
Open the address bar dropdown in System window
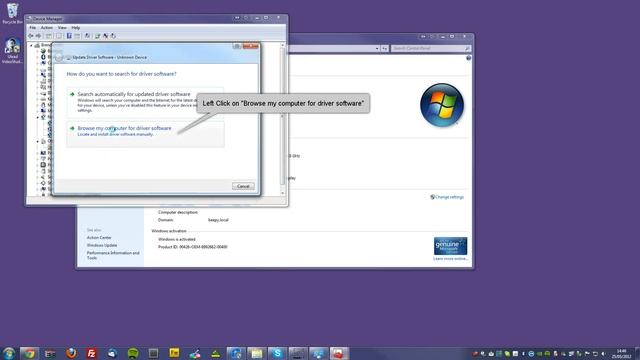pos(377,48)
